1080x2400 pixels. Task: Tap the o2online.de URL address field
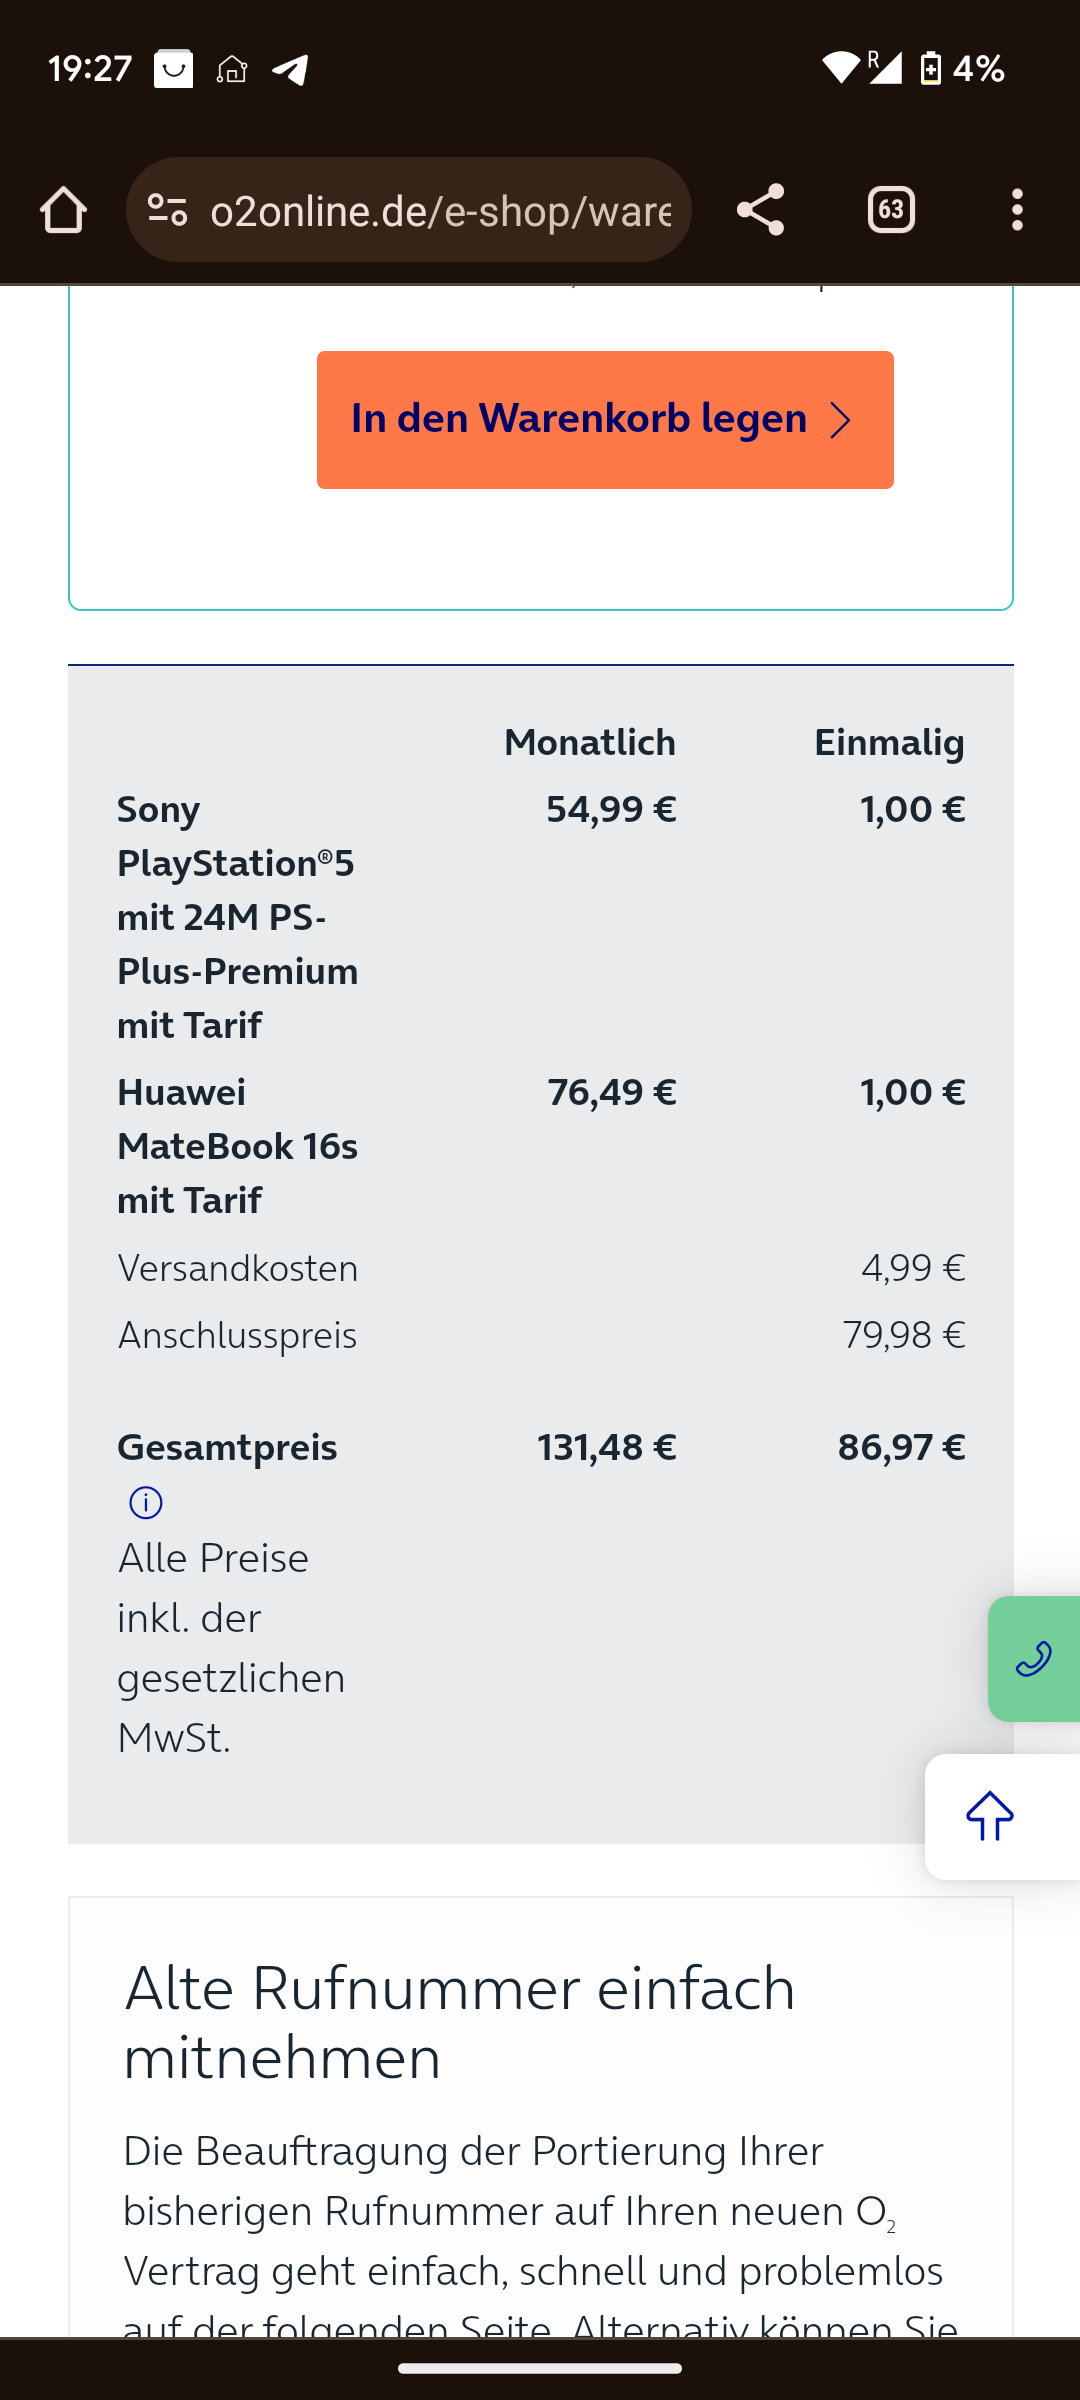pyautogui.click(x=441, y=210)
